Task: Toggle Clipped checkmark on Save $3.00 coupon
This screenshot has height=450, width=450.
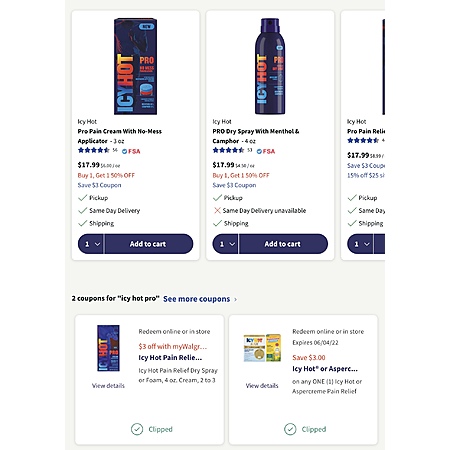Action: [290, 429]
